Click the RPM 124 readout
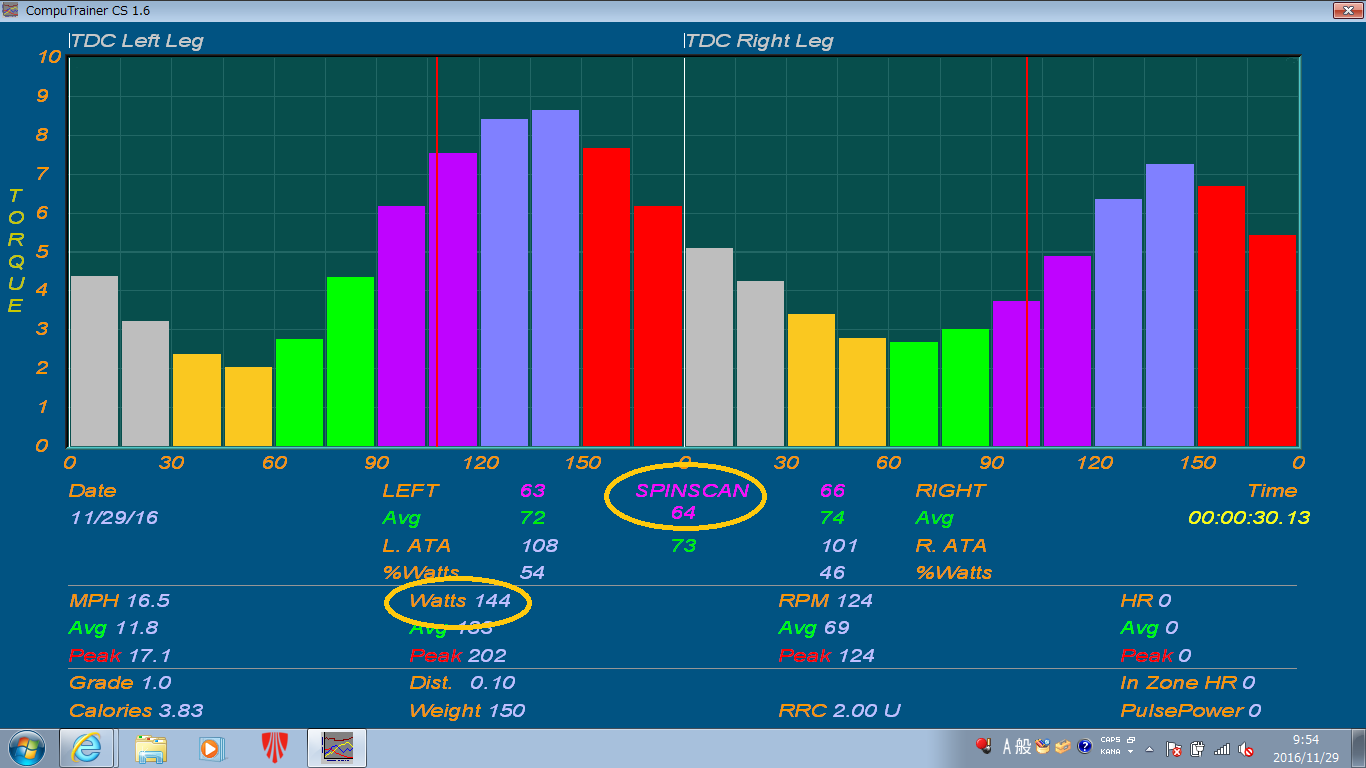This screenshot has height=768, width=1366. [826, 601]
